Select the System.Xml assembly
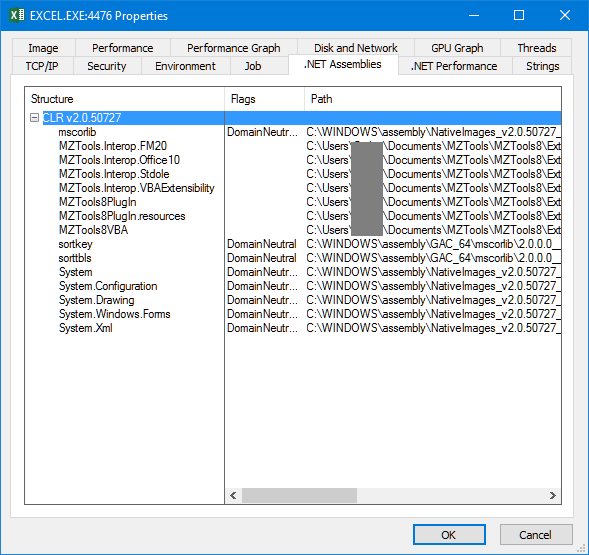This screenshot has height=555, width=589. (86, 328)
